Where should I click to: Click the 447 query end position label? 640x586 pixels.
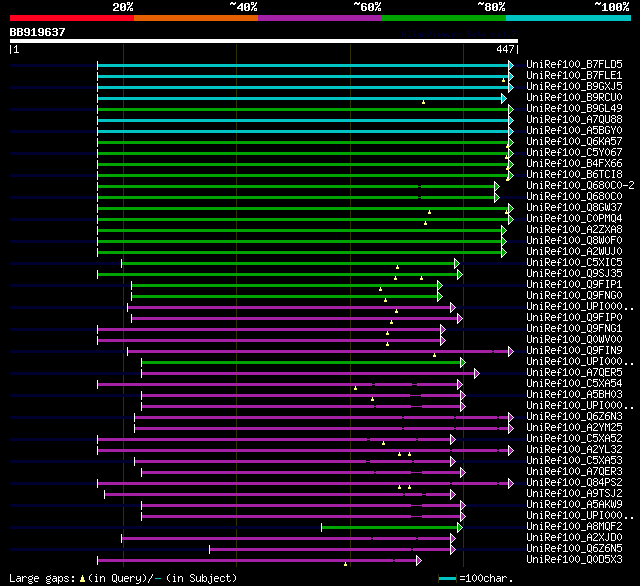507,49
